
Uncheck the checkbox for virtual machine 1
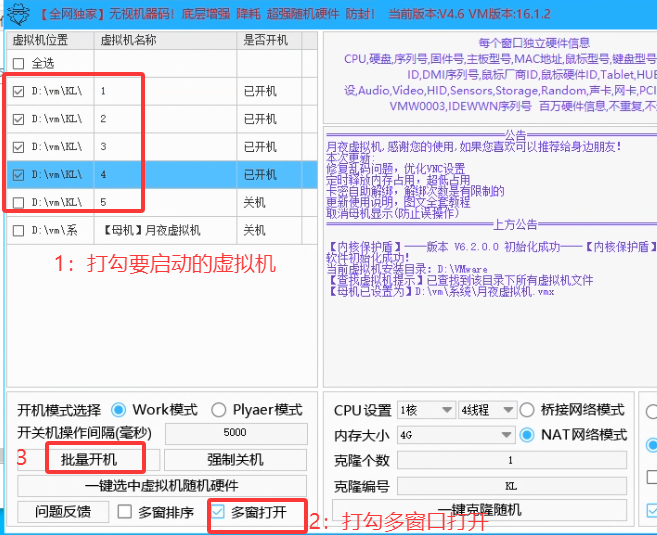[19, 91]
